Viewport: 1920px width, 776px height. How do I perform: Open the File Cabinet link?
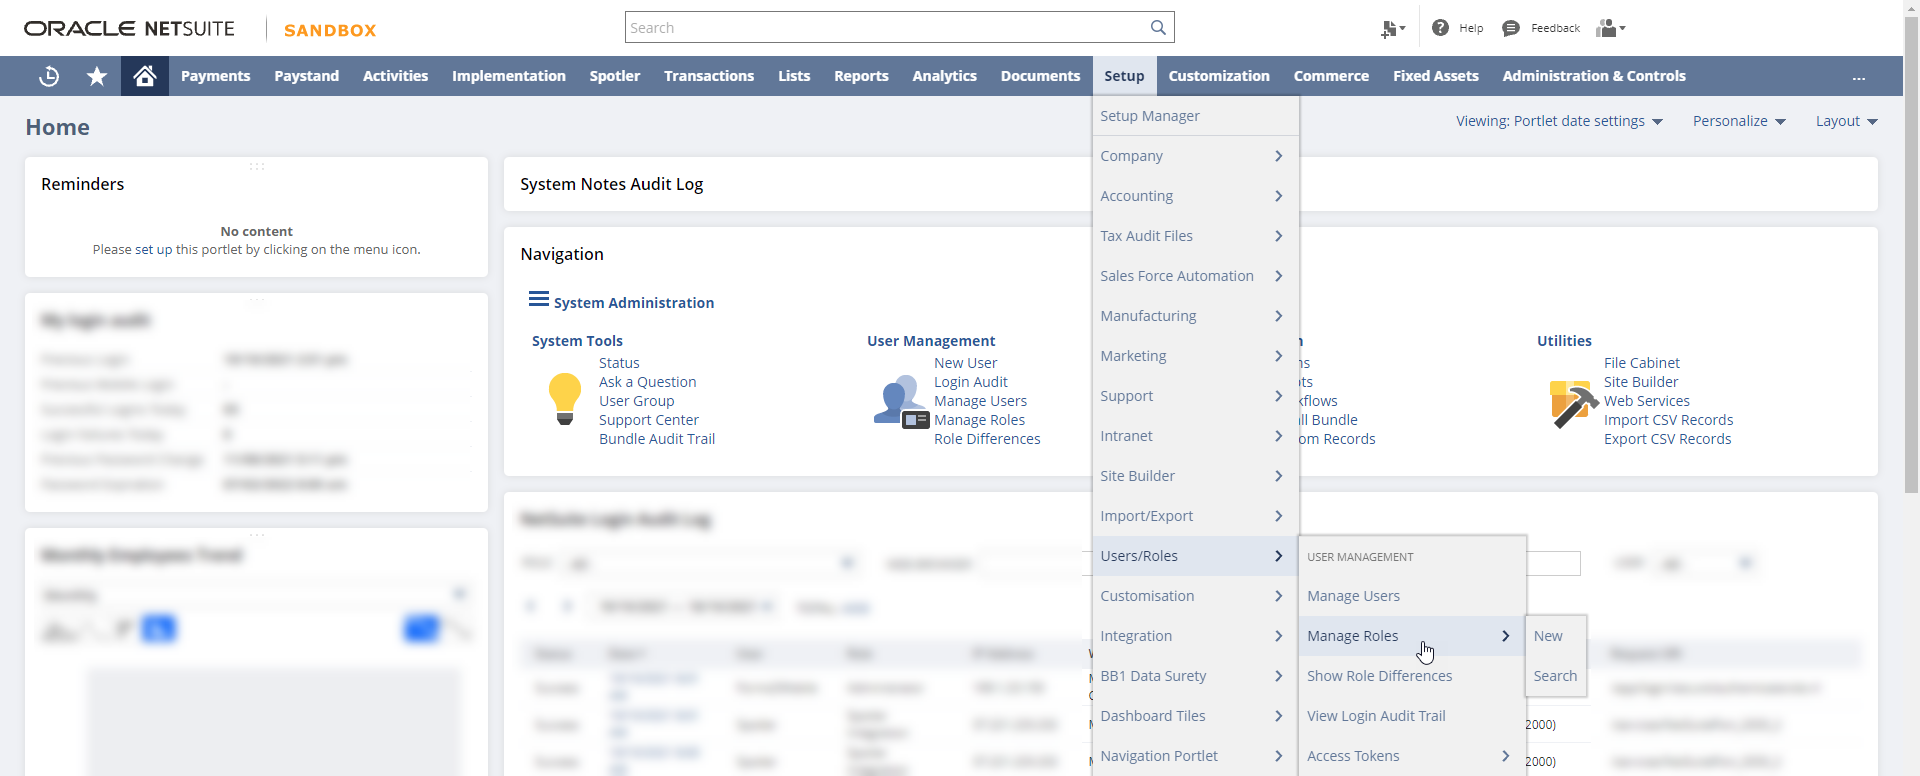[x=1641, y=363]
